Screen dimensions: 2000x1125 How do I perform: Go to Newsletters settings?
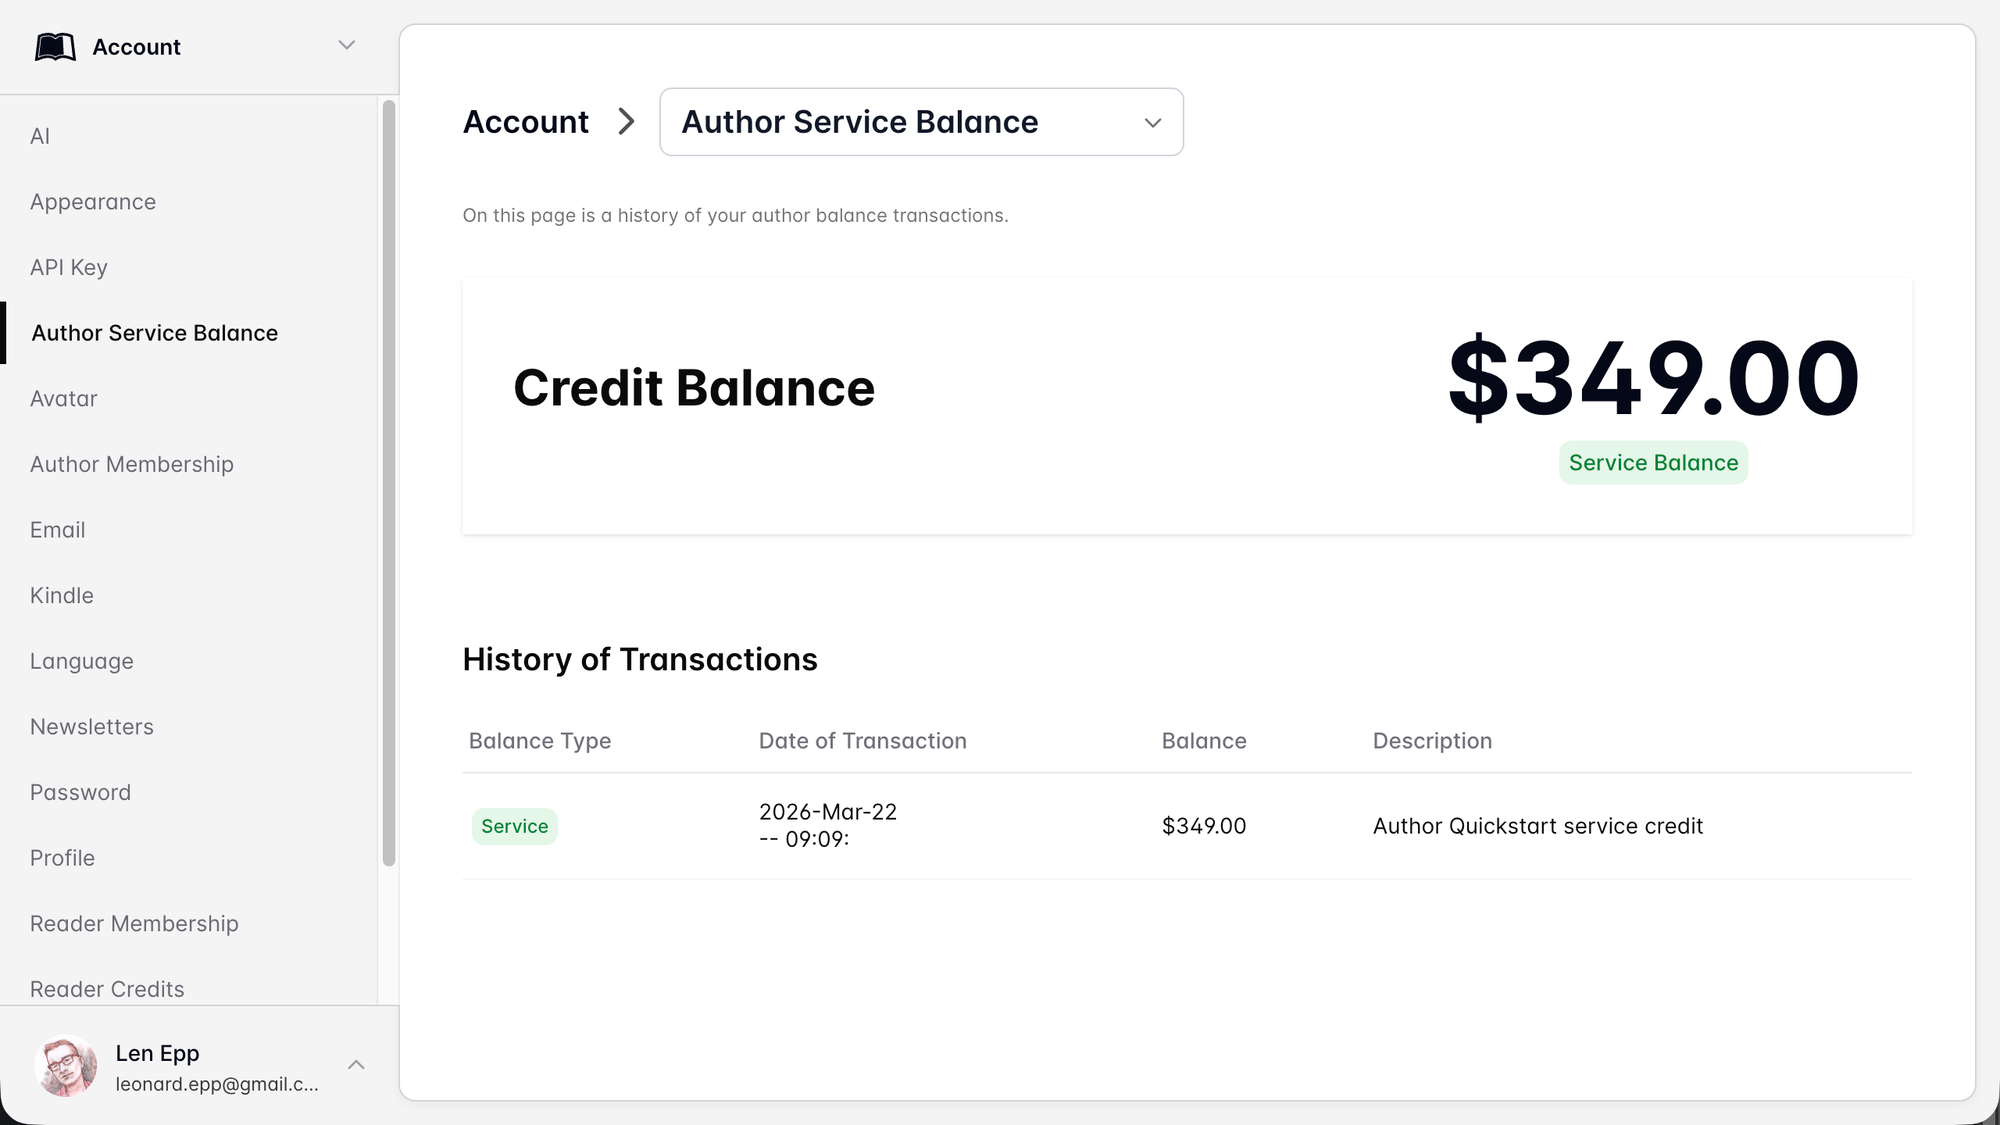point(92,727)
